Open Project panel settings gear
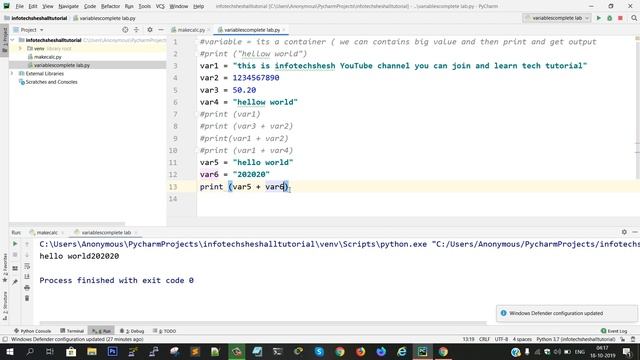Screen dimensions: 640x360 (x=150, y=30)
